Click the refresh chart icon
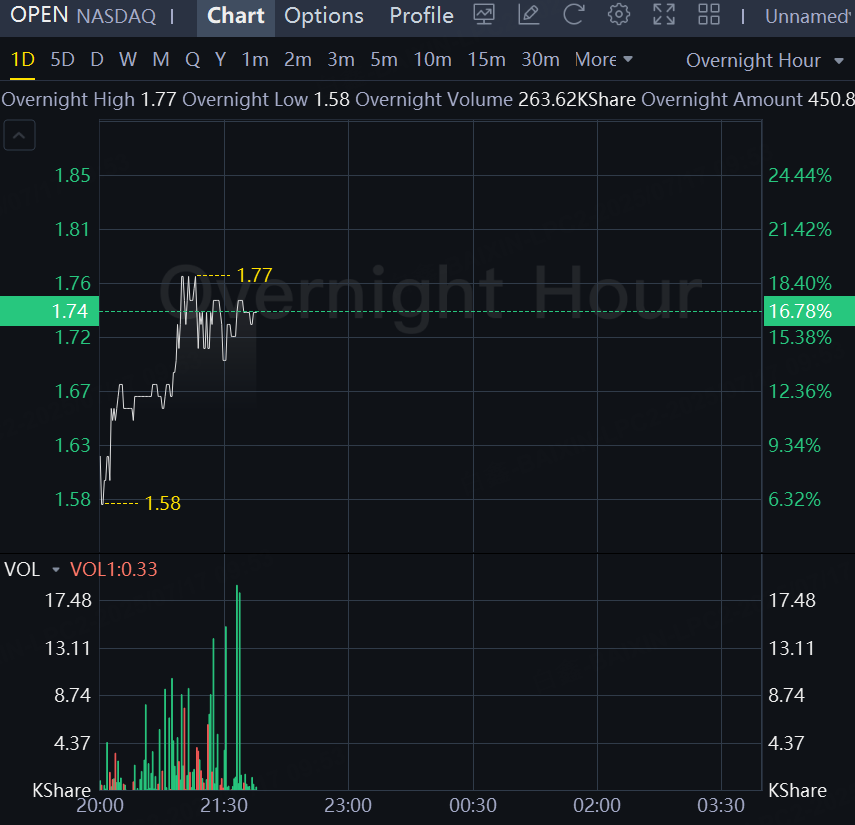 [574, 15]
